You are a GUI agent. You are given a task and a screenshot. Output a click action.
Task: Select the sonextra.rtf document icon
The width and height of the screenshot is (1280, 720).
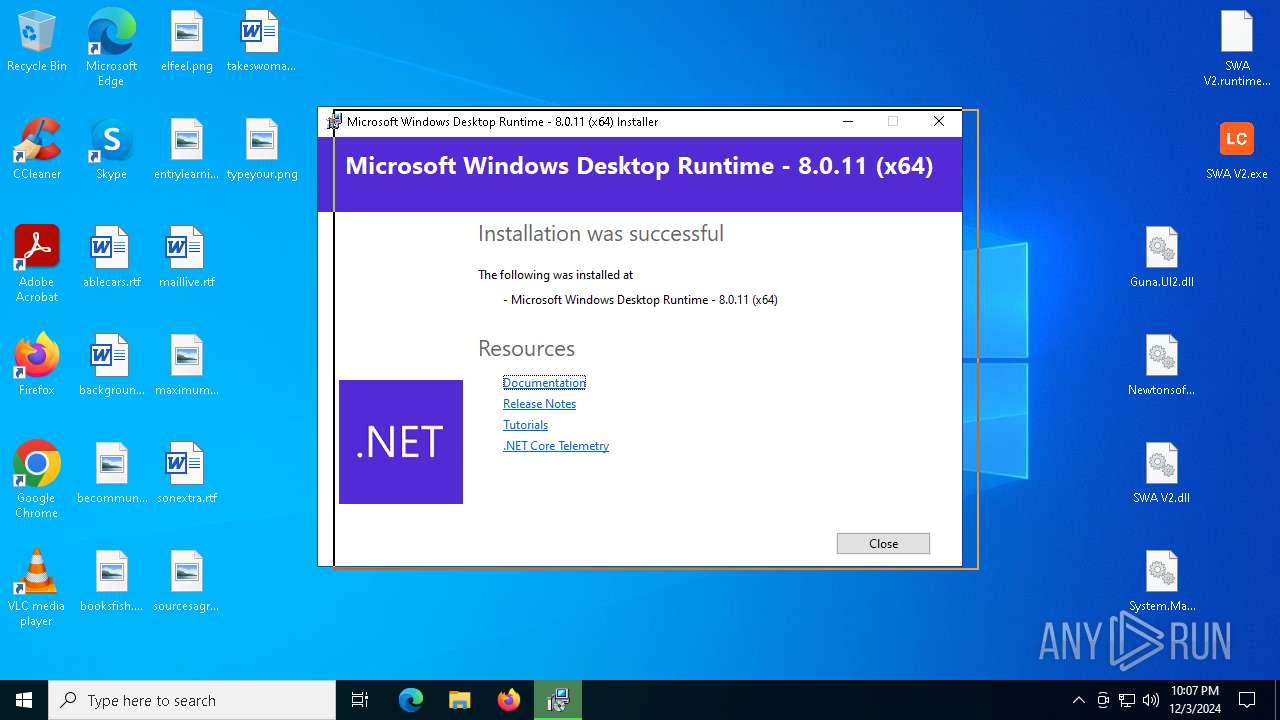coord(187,474)
